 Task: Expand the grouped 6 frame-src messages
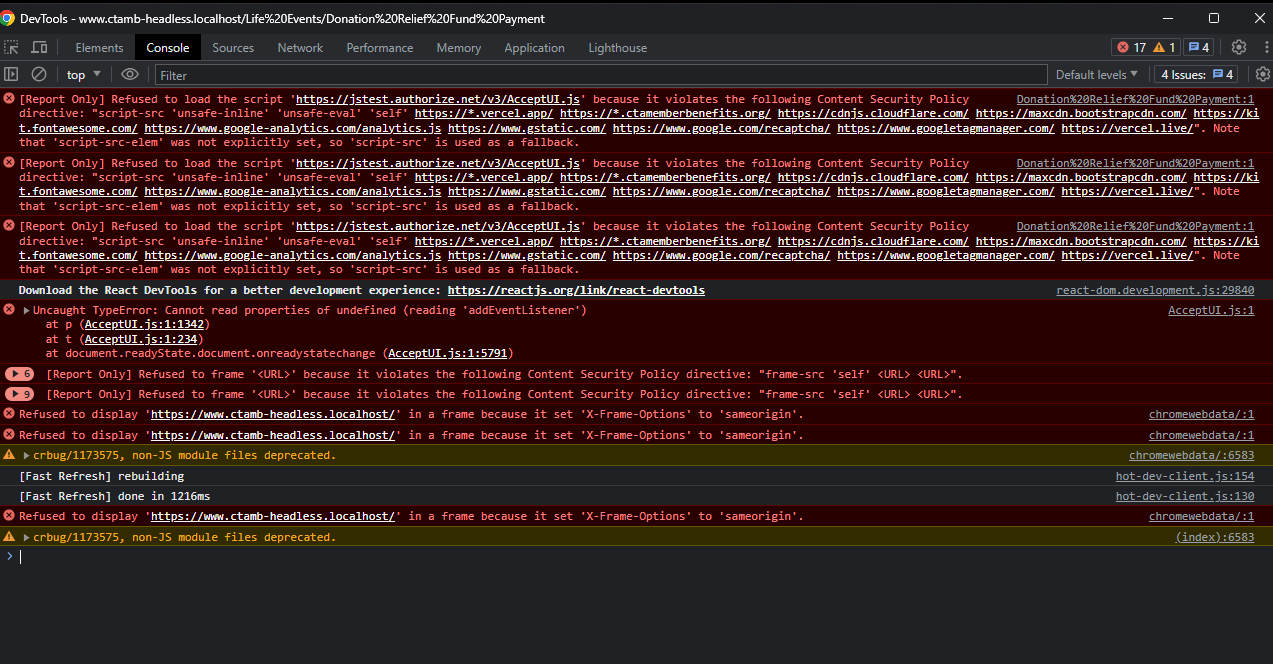[20, 374]
